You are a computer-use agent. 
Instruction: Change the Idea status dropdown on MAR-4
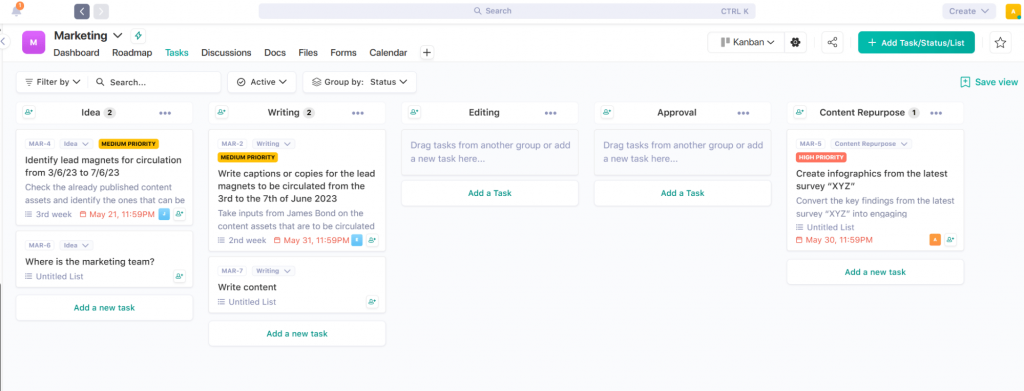tap(76, 144)
